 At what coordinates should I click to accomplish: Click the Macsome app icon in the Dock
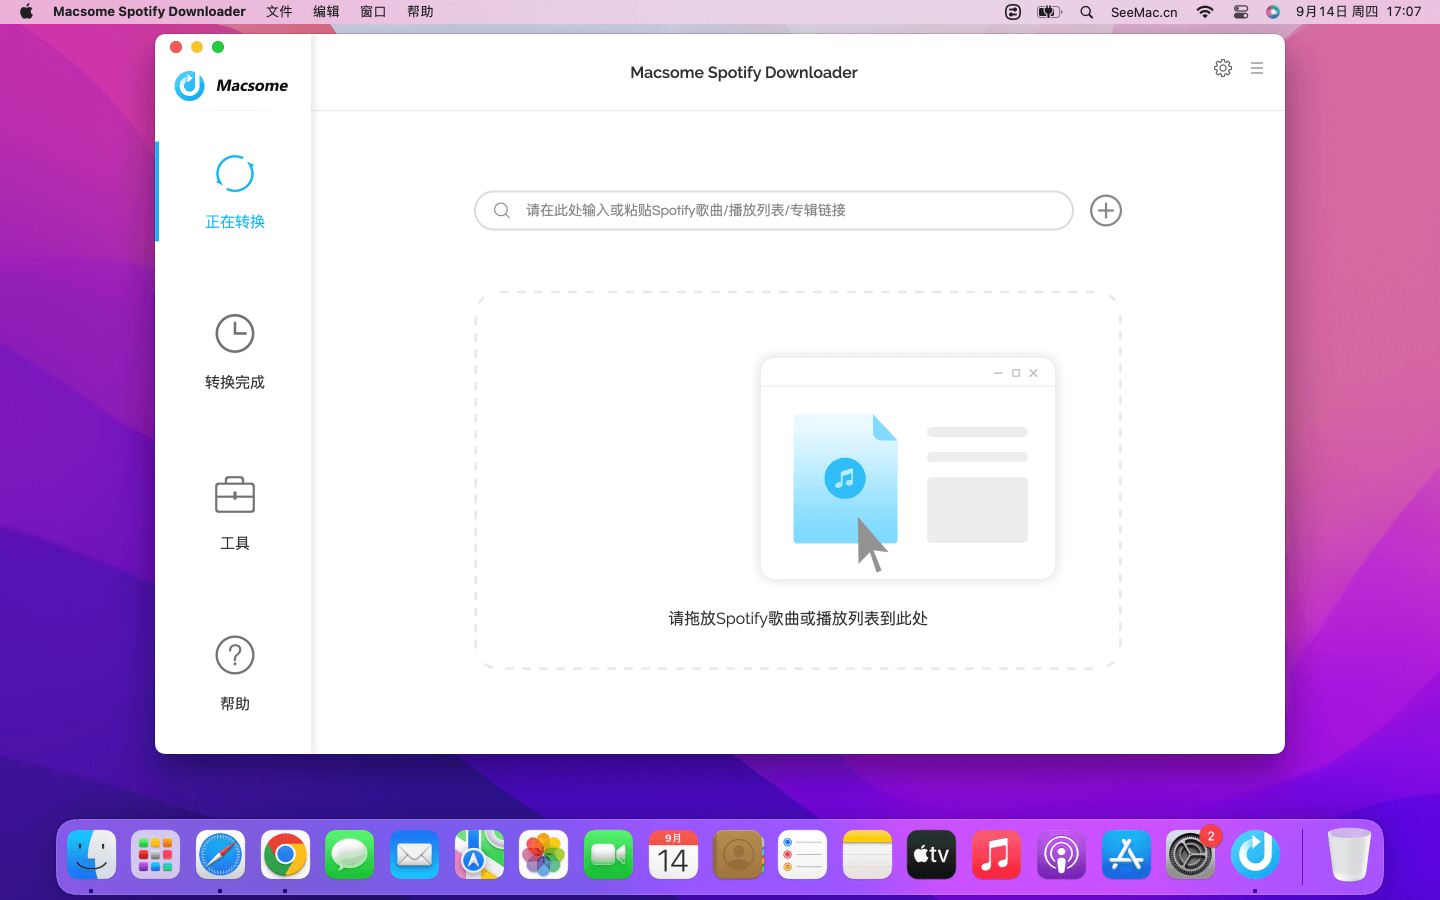[x=1255, y=855]
